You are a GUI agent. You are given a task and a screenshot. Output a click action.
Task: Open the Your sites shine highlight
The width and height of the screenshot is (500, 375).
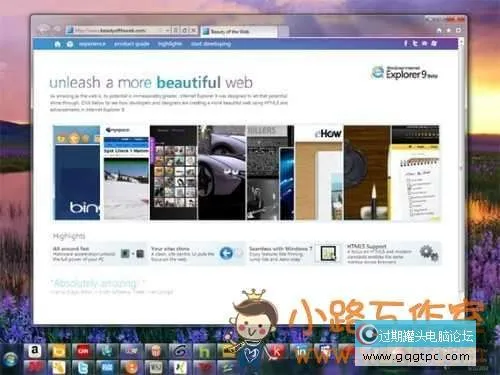click(x=197, y=254)
